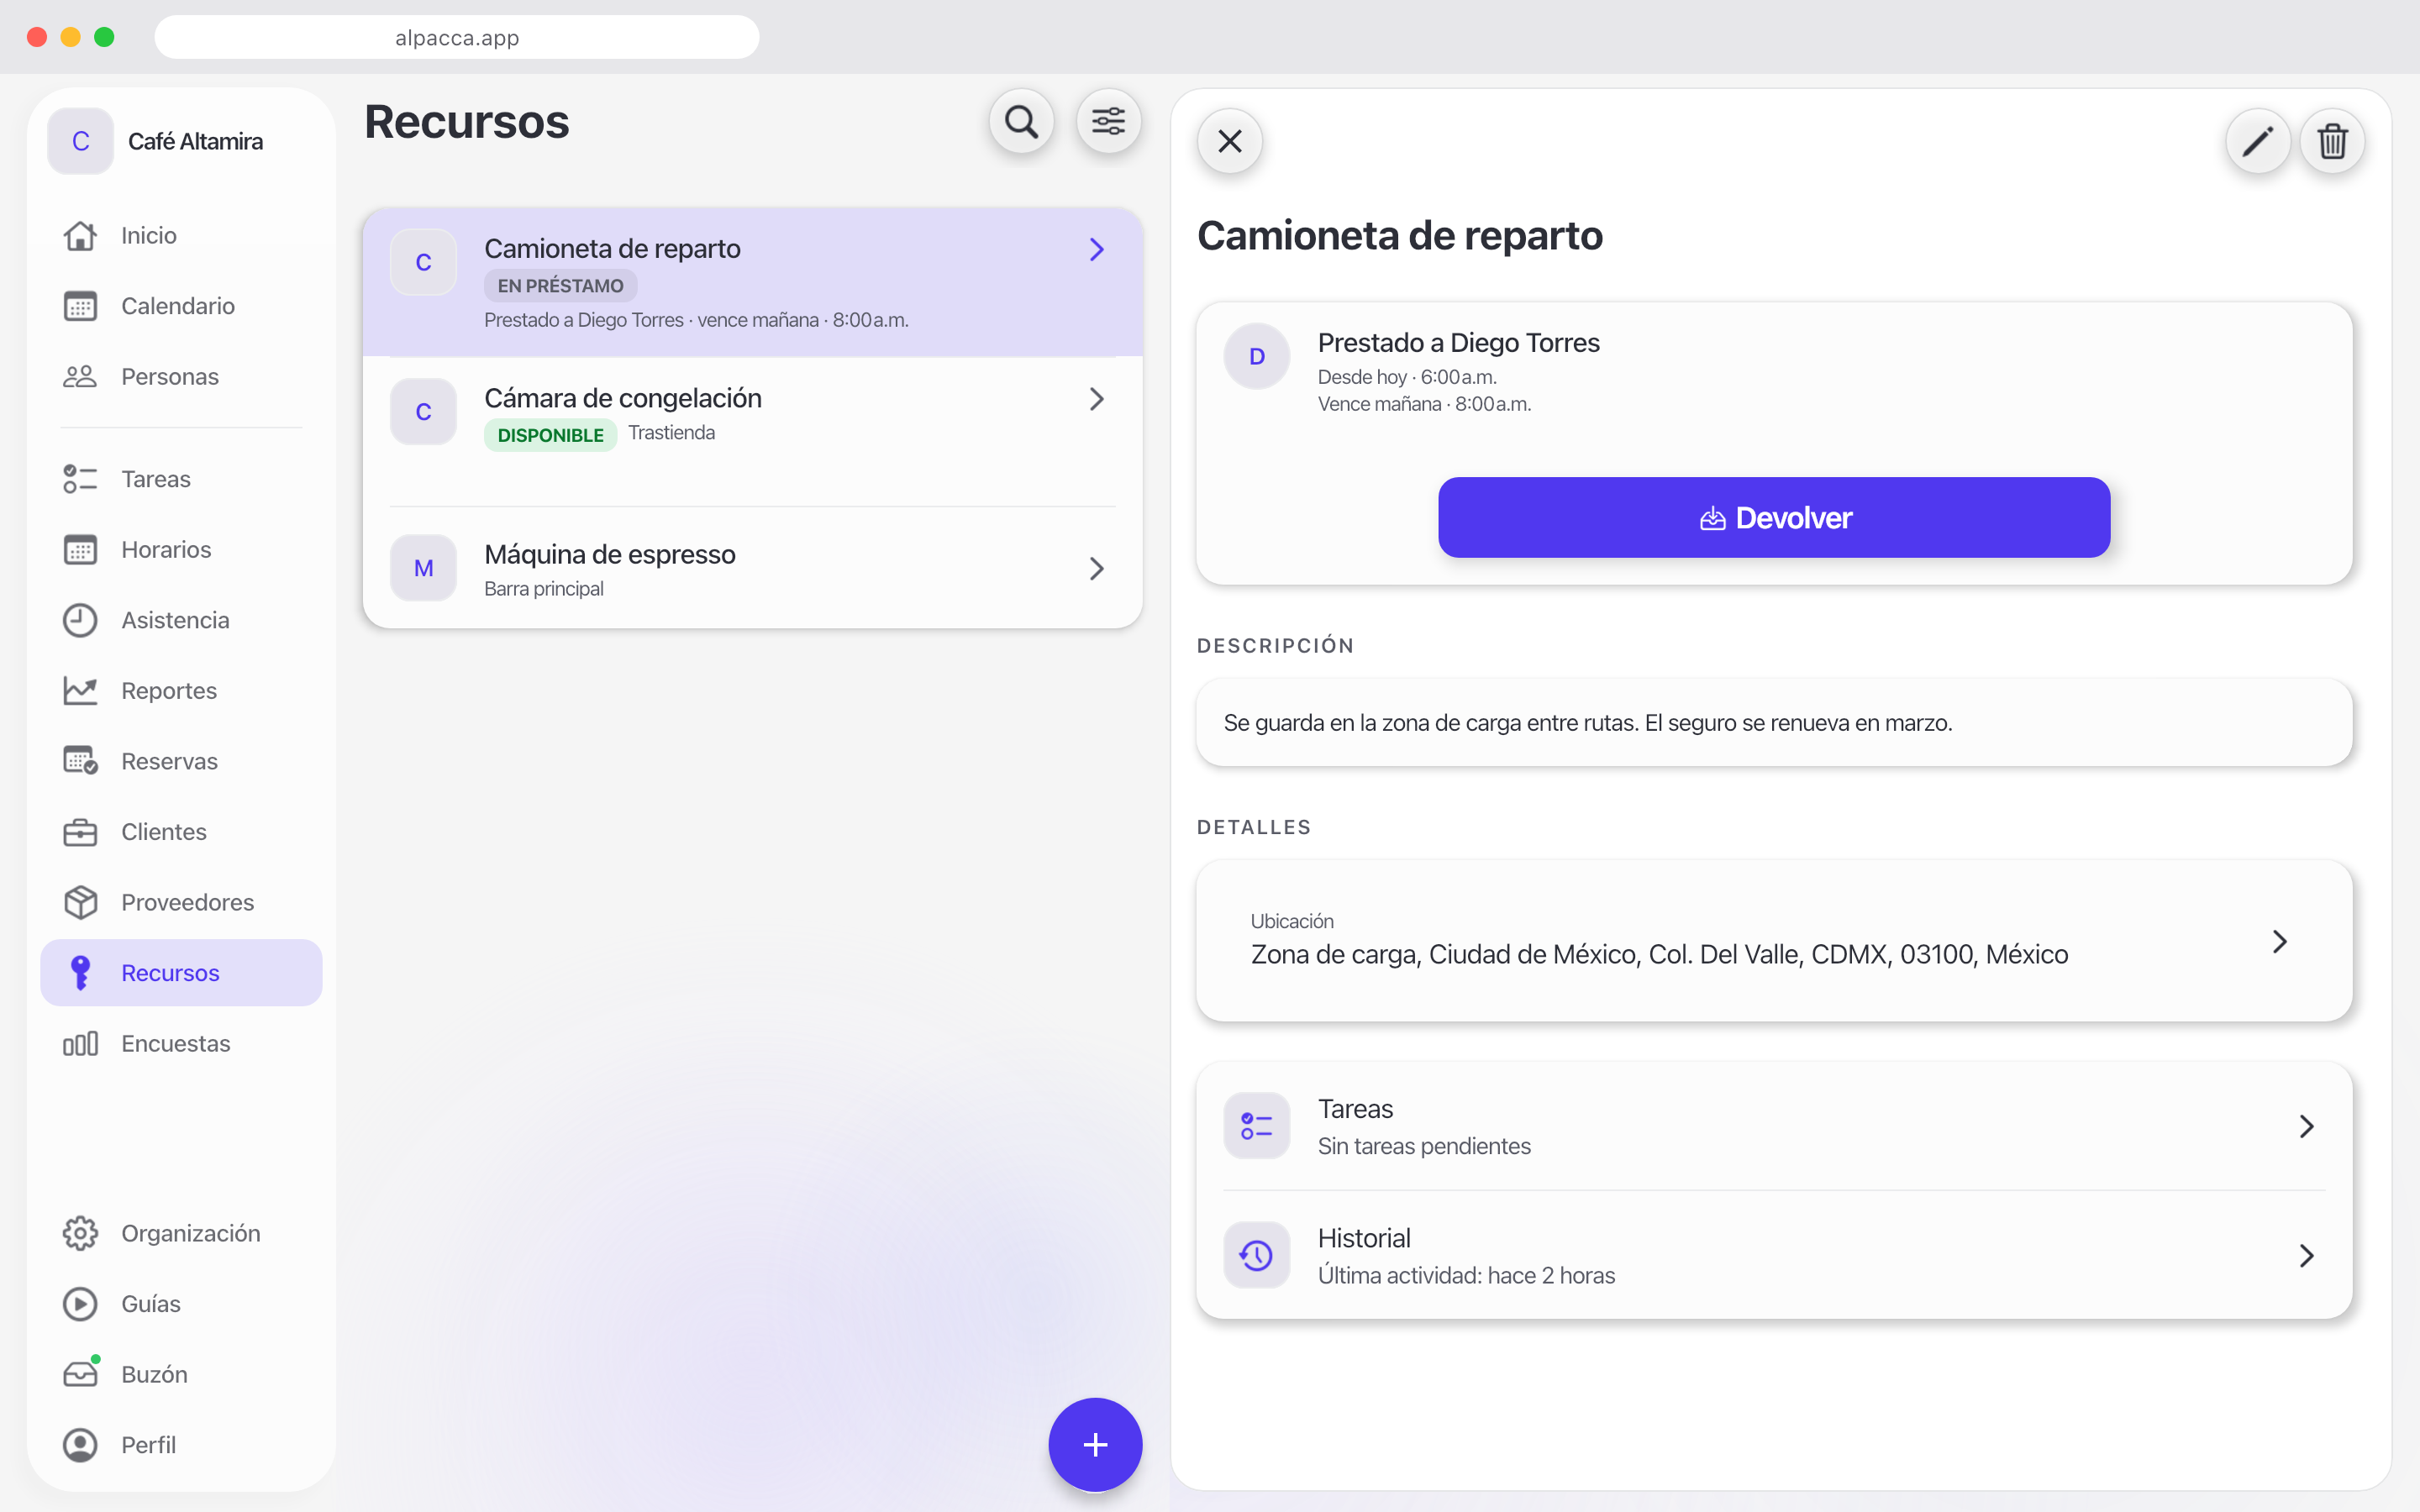The image size is (2420, 1512).
Task: Click the Reservas calendar-check icon
Action: [x=80, y=761]
